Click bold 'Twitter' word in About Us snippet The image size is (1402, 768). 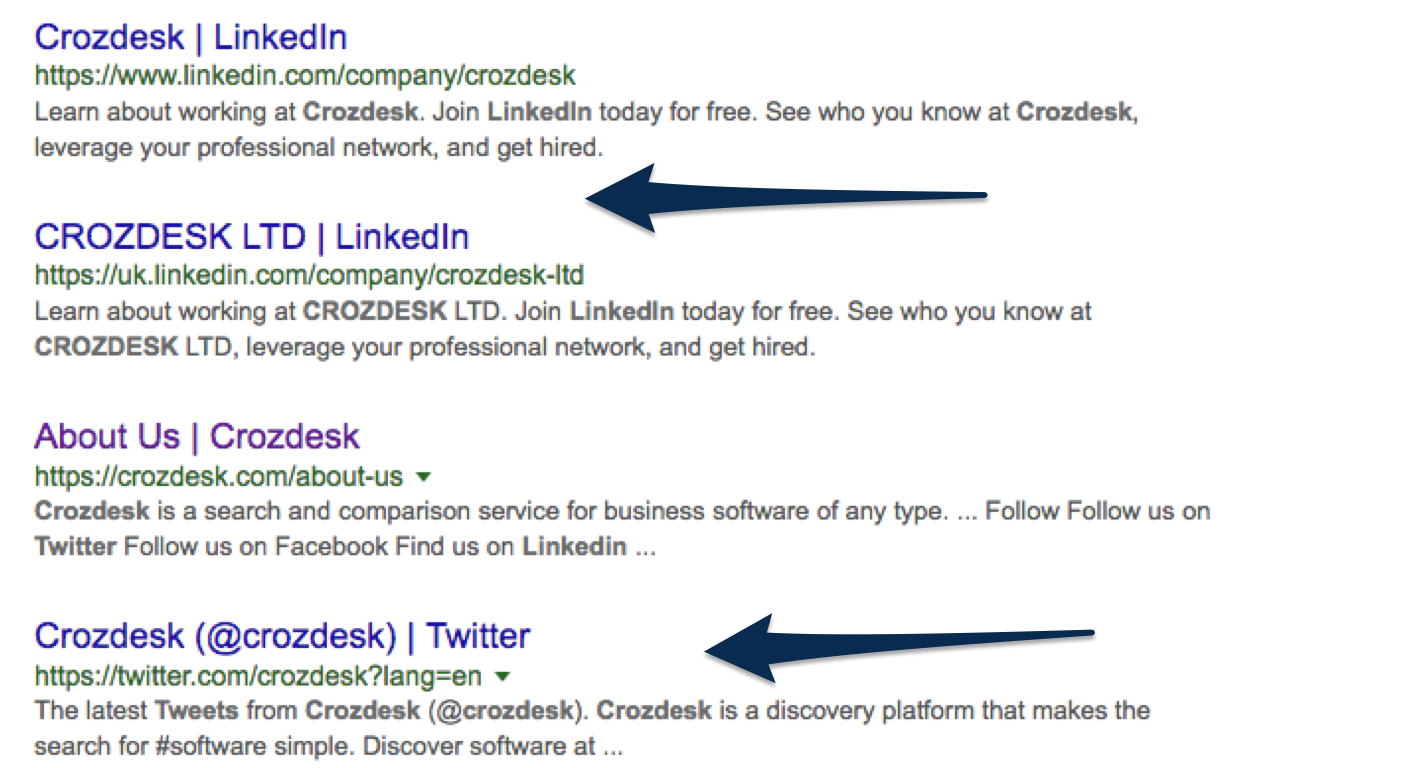[x=76, y=547]
